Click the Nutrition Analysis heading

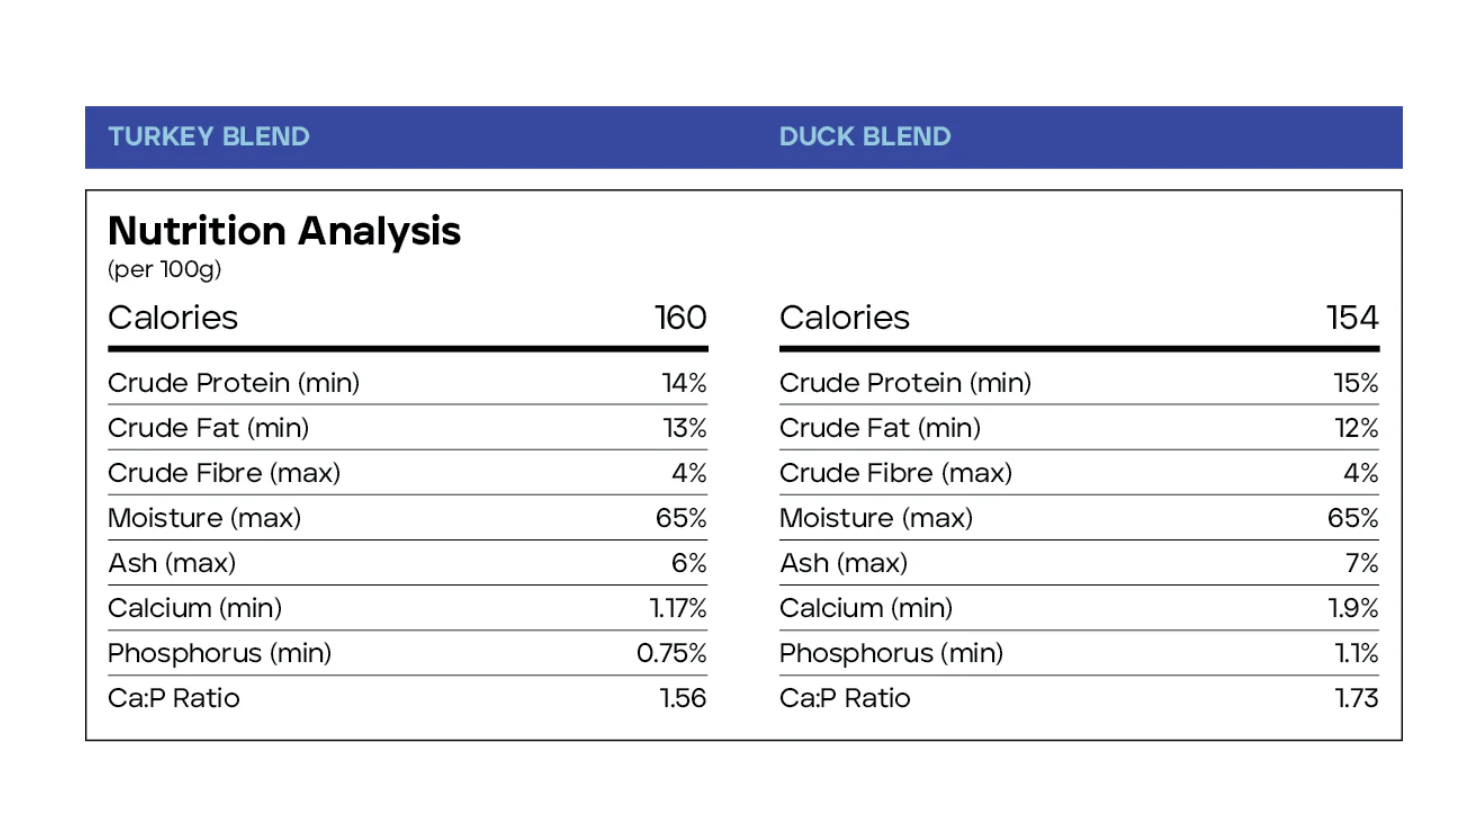pos(284,231)
